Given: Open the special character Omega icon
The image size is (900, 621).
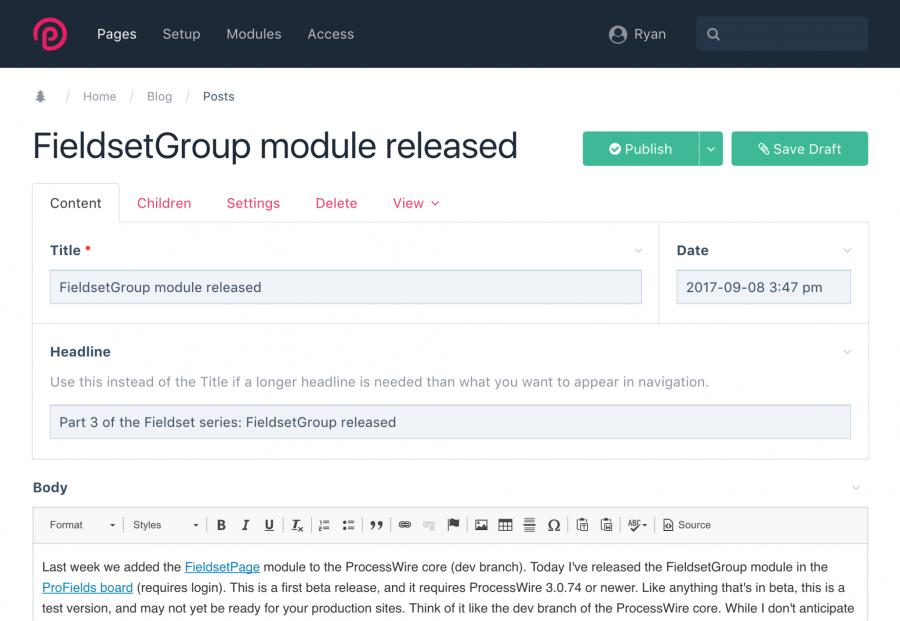Looking at the screenshot, I should (553, 525).
